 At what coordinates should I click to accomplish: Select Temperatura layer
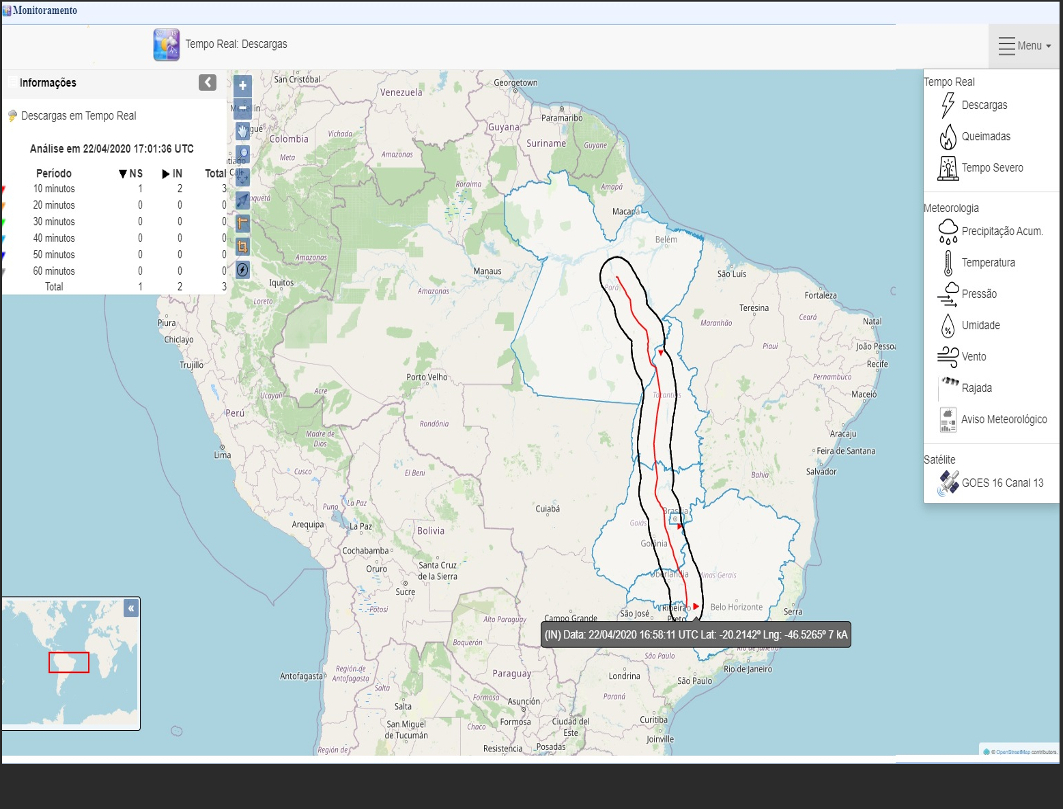(988, 262)
